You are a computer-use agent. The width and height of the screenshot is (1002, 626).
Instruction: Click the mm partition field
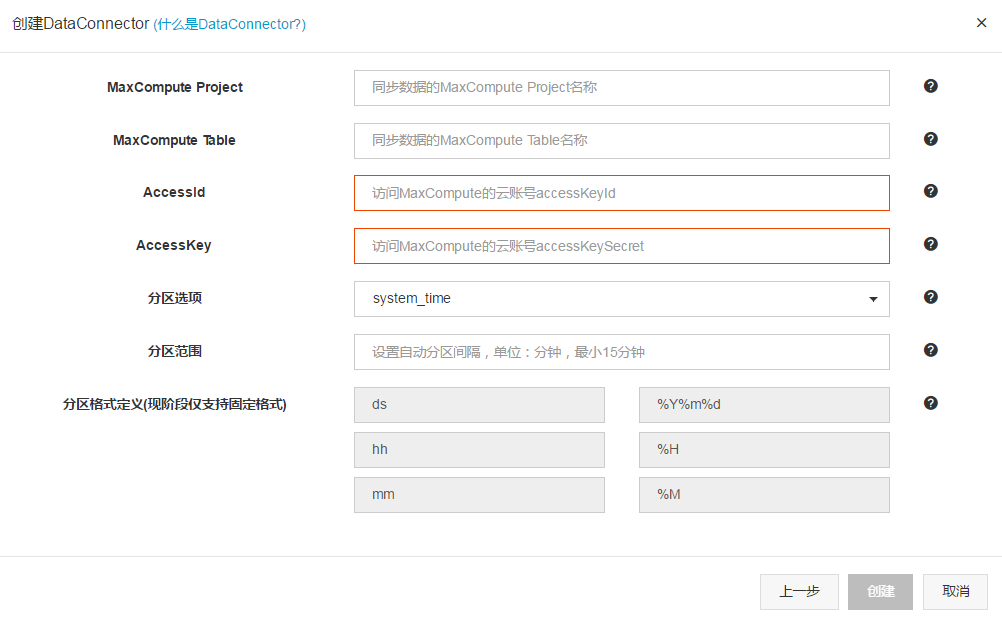click(479, 495)
